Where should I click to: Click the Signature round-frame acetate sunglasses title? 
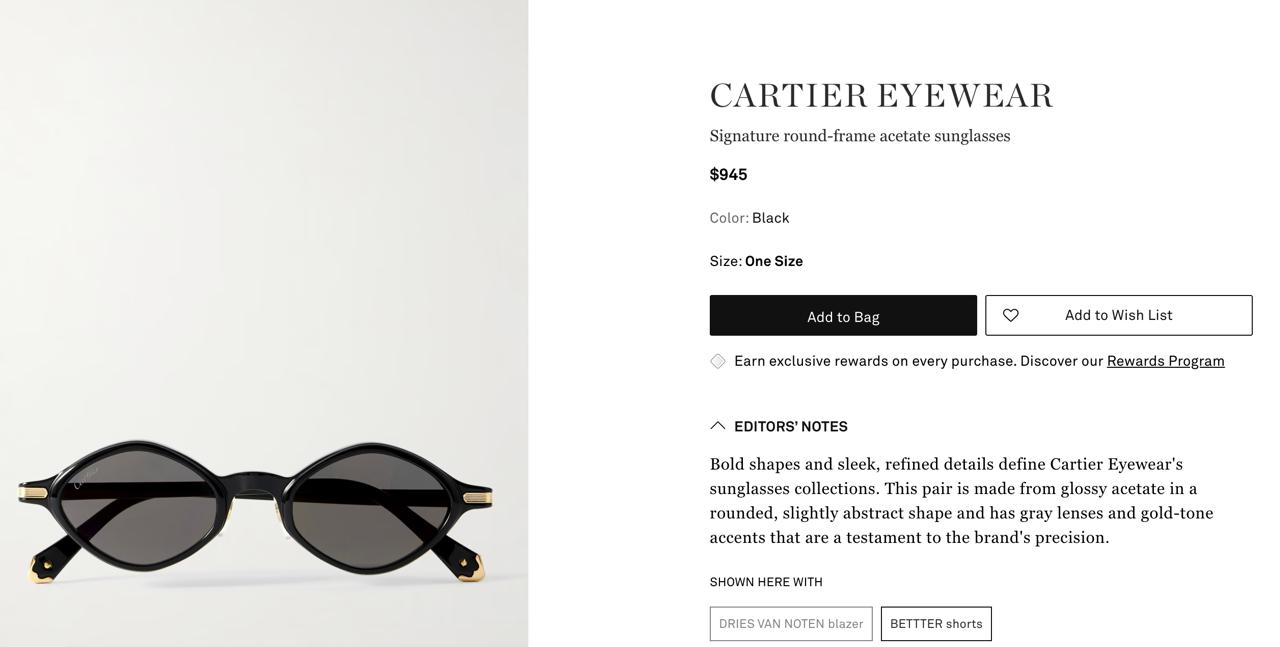[x=860, y=136]
